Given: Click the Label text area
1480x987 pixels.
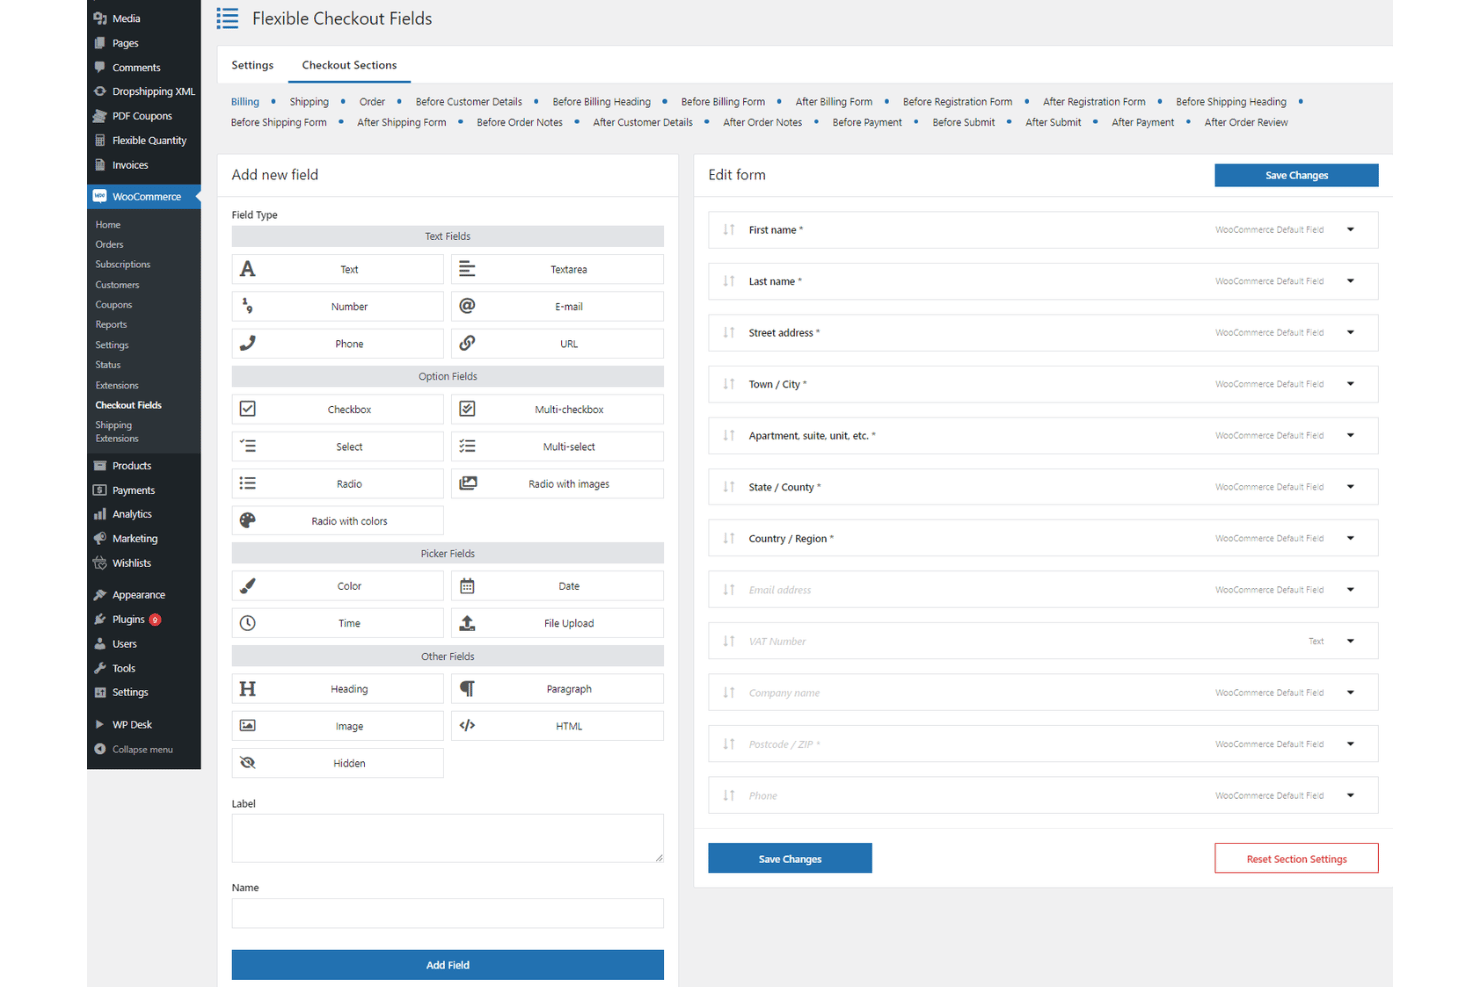Looking at the screenshot, I should tap(448, 838).
